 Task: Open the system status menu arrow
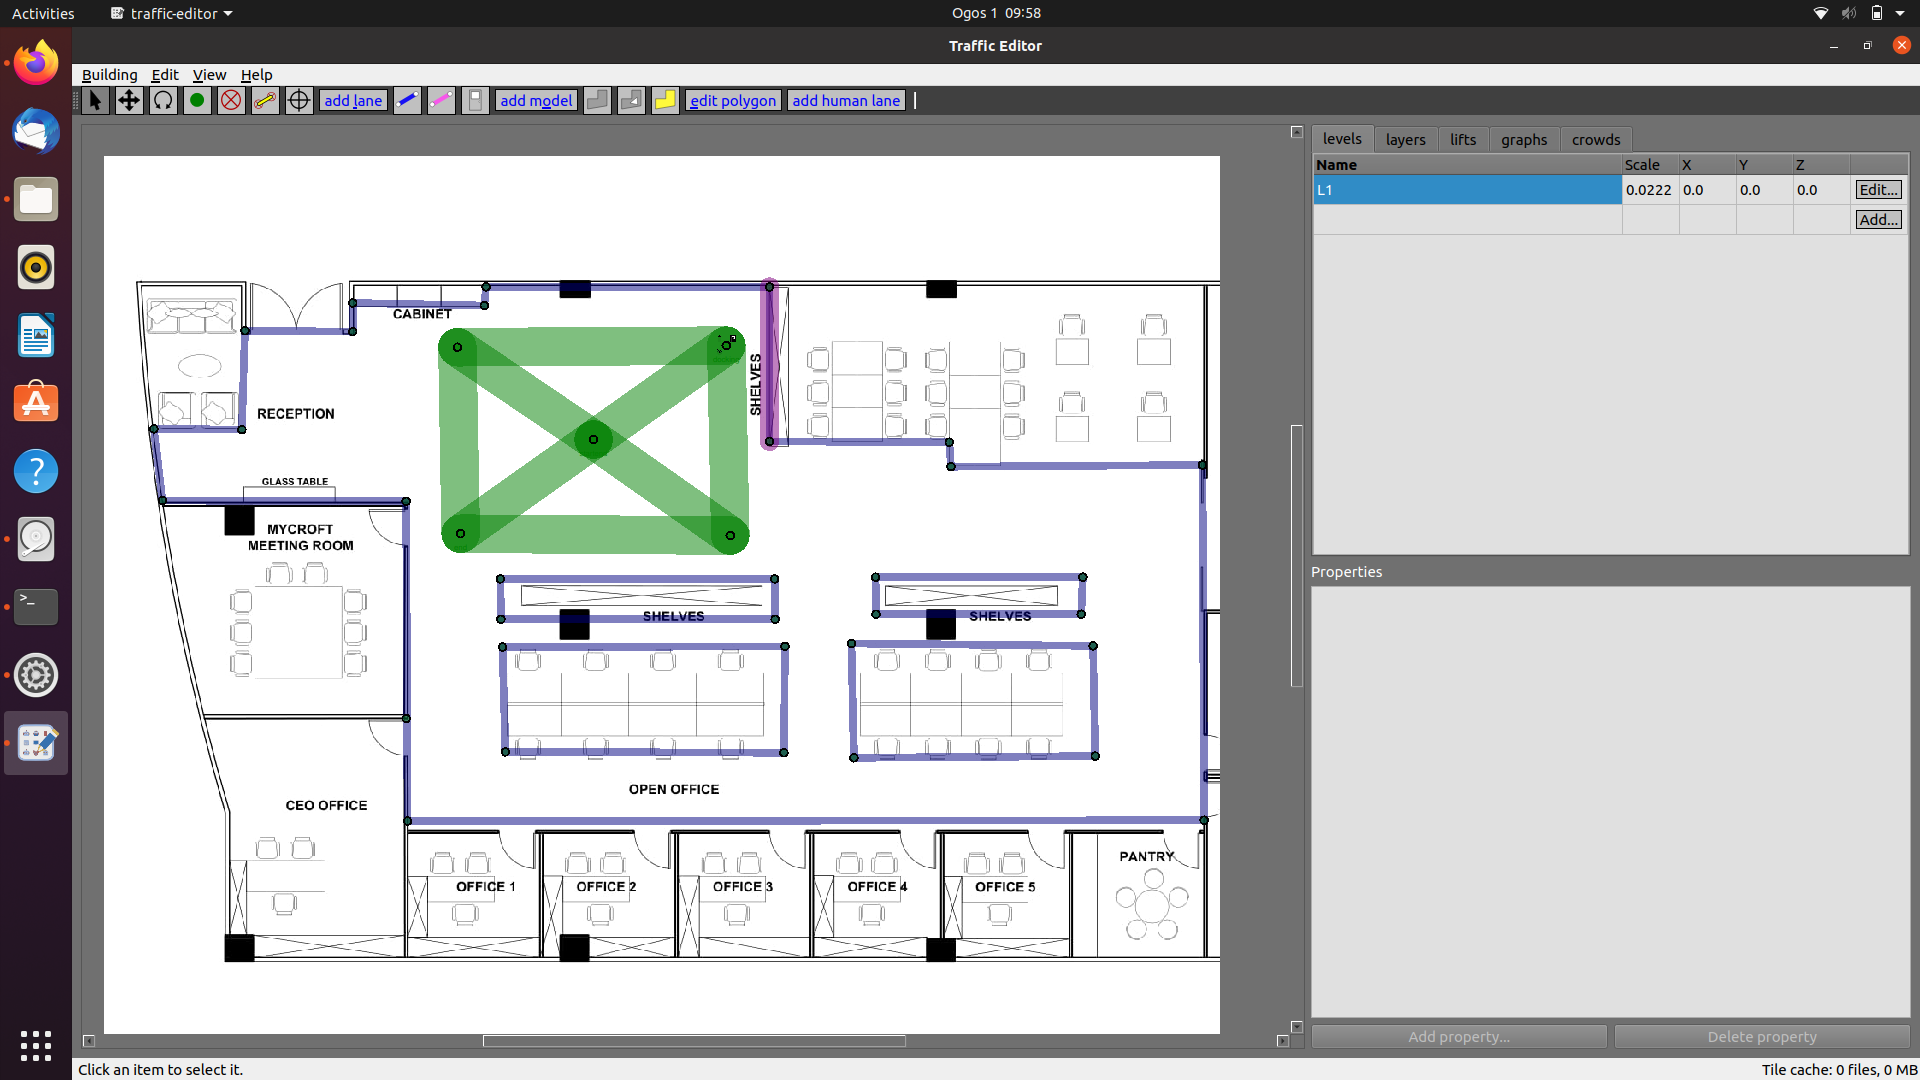point(1899,13)
